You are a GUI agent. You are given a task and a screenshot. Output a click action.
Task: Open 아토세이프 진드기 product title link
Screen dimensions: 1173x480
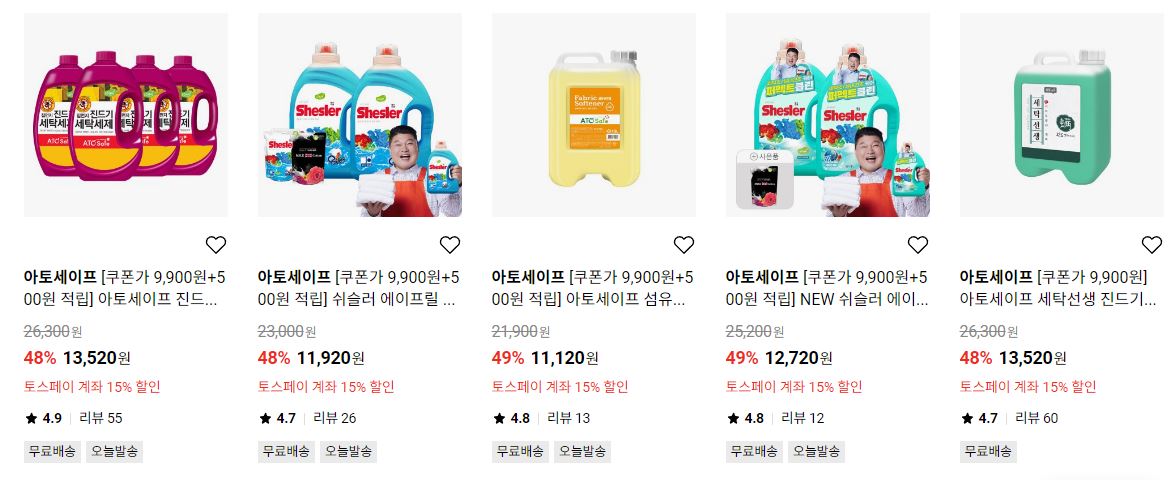pyautogui.click(x=125, y=289)
